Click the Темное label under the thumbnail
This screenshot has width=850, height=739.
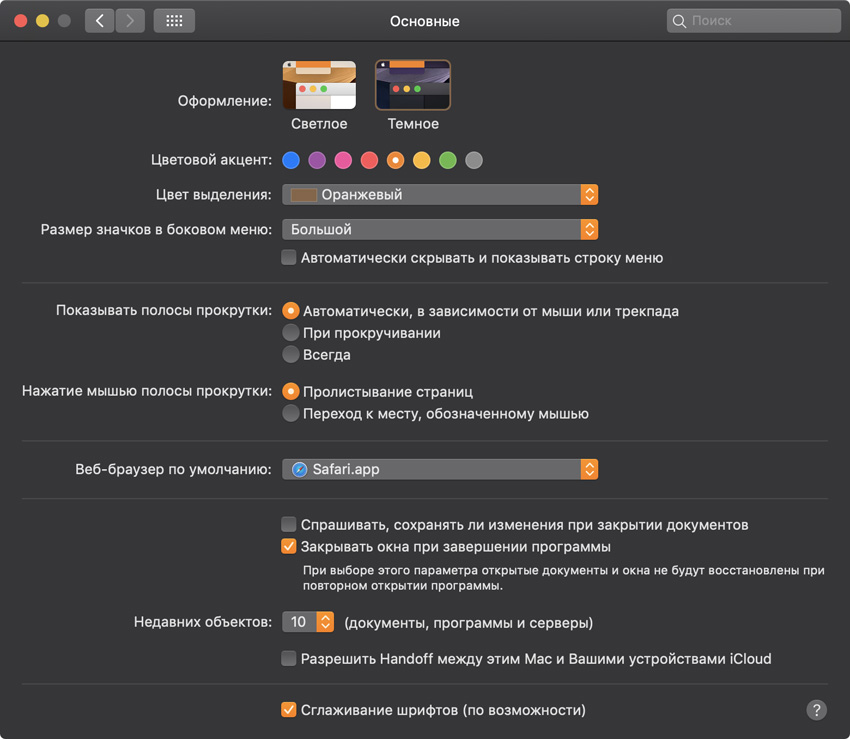pos(413,124)
